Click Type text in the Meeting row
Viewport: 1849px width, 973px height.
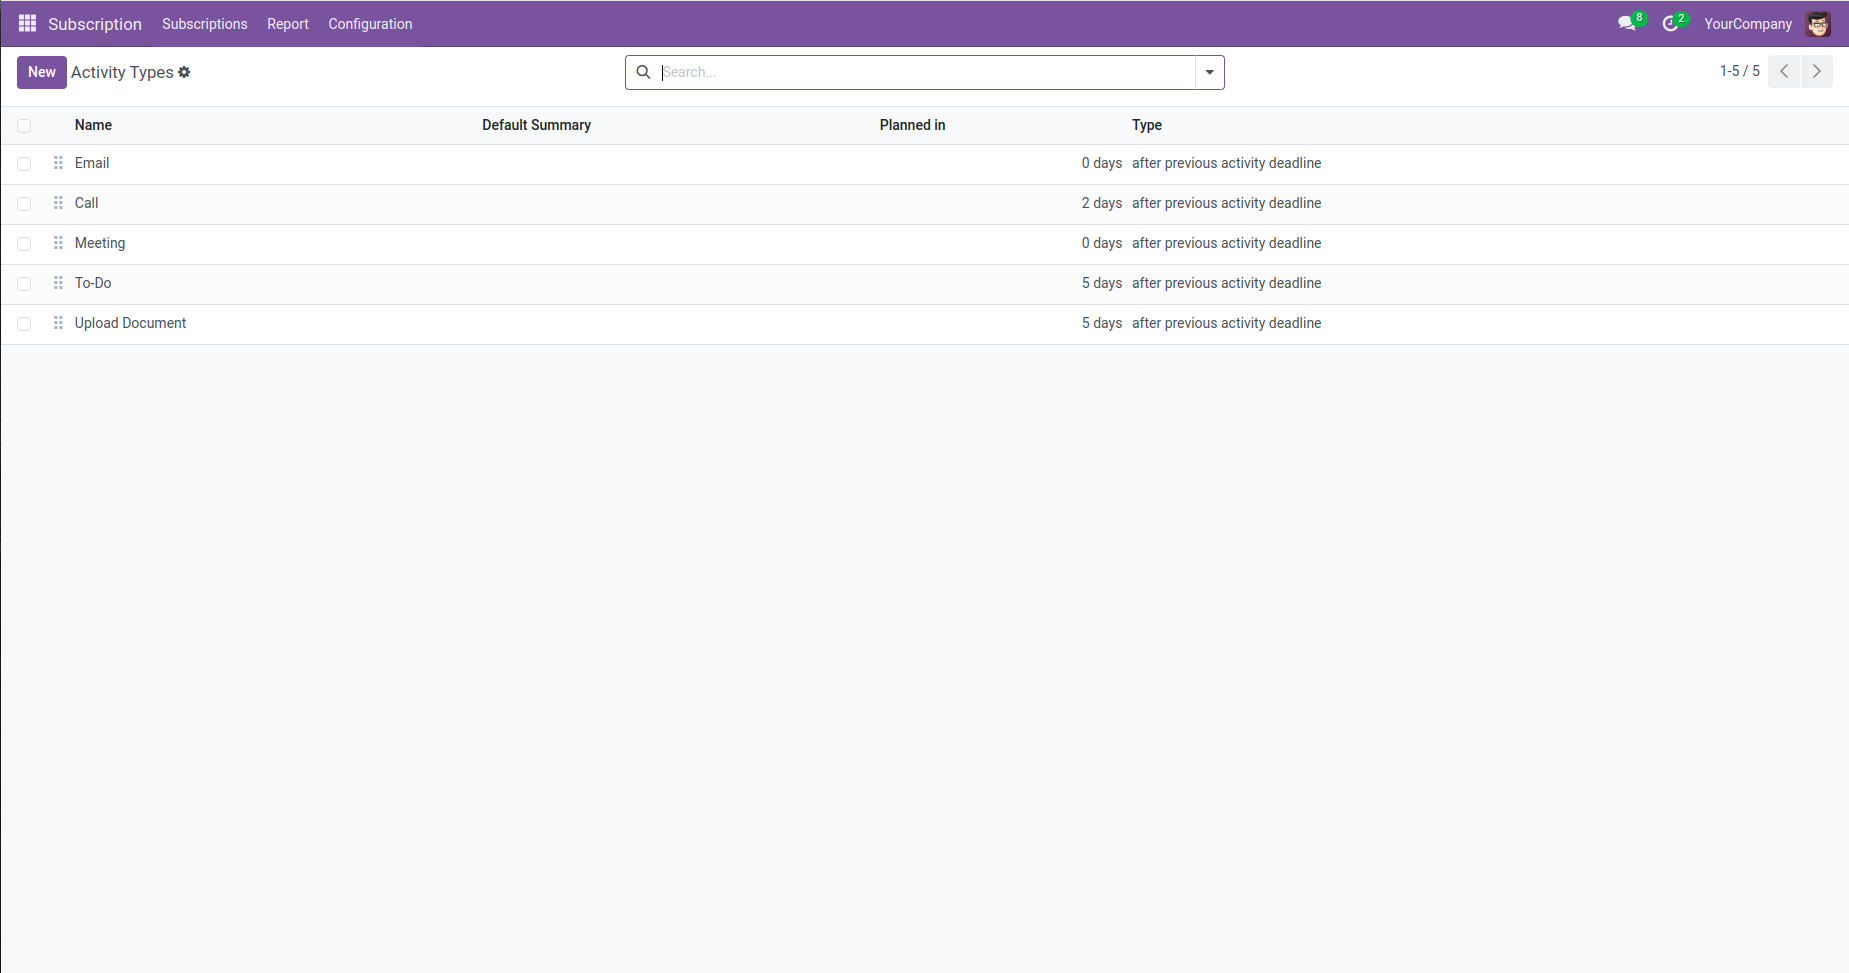[x=1227, y=243]
